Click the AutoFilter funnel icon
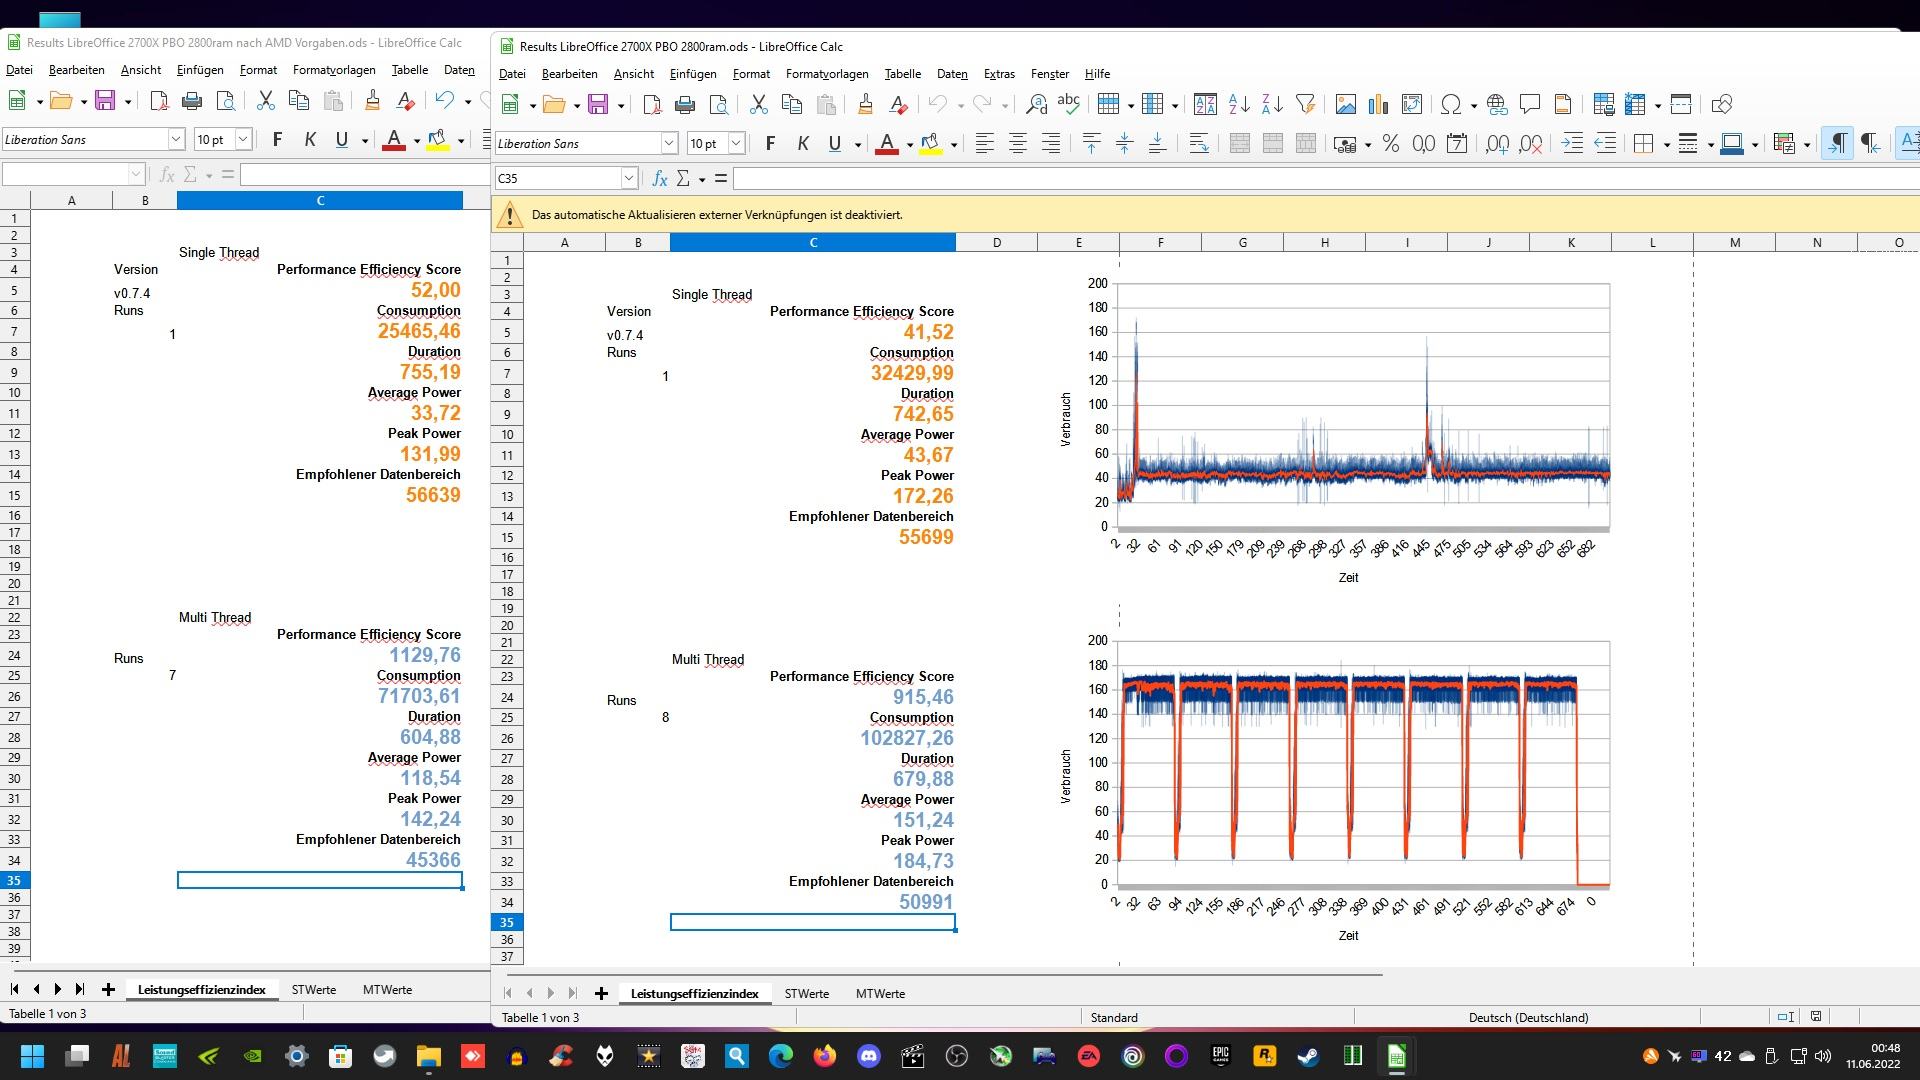 pos(1305,104)
